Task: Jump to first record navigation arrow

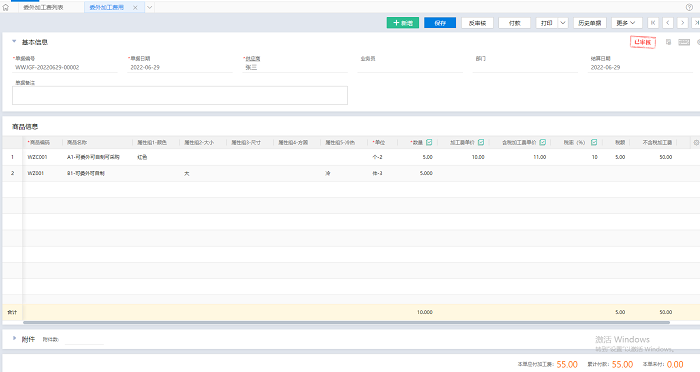Action: [x=653, y=23]
